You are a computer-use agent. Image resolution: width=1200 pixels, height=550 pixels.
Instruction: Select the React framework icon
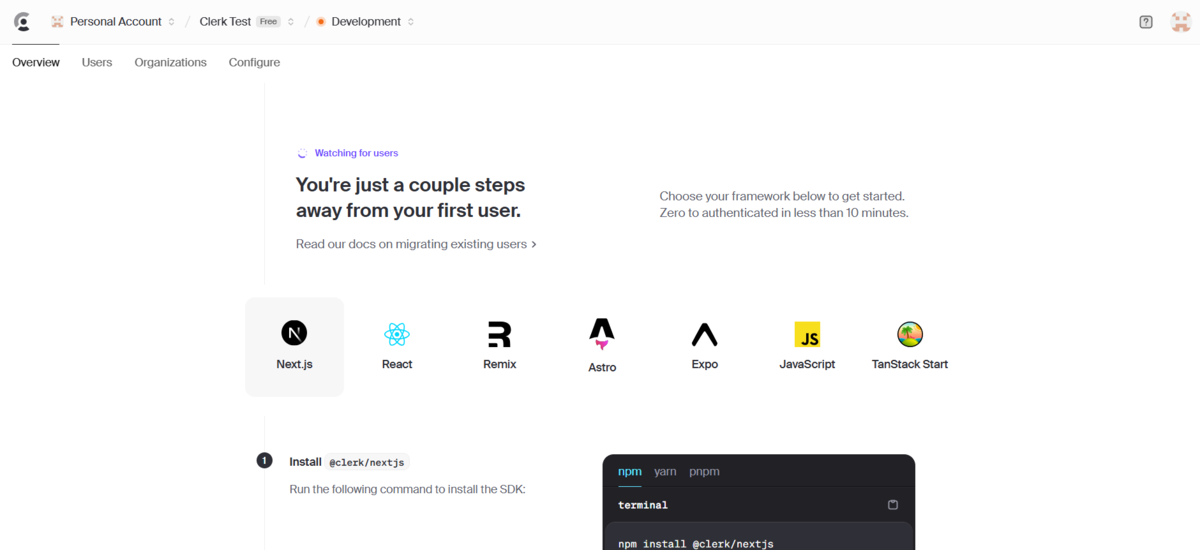[397, 334]
